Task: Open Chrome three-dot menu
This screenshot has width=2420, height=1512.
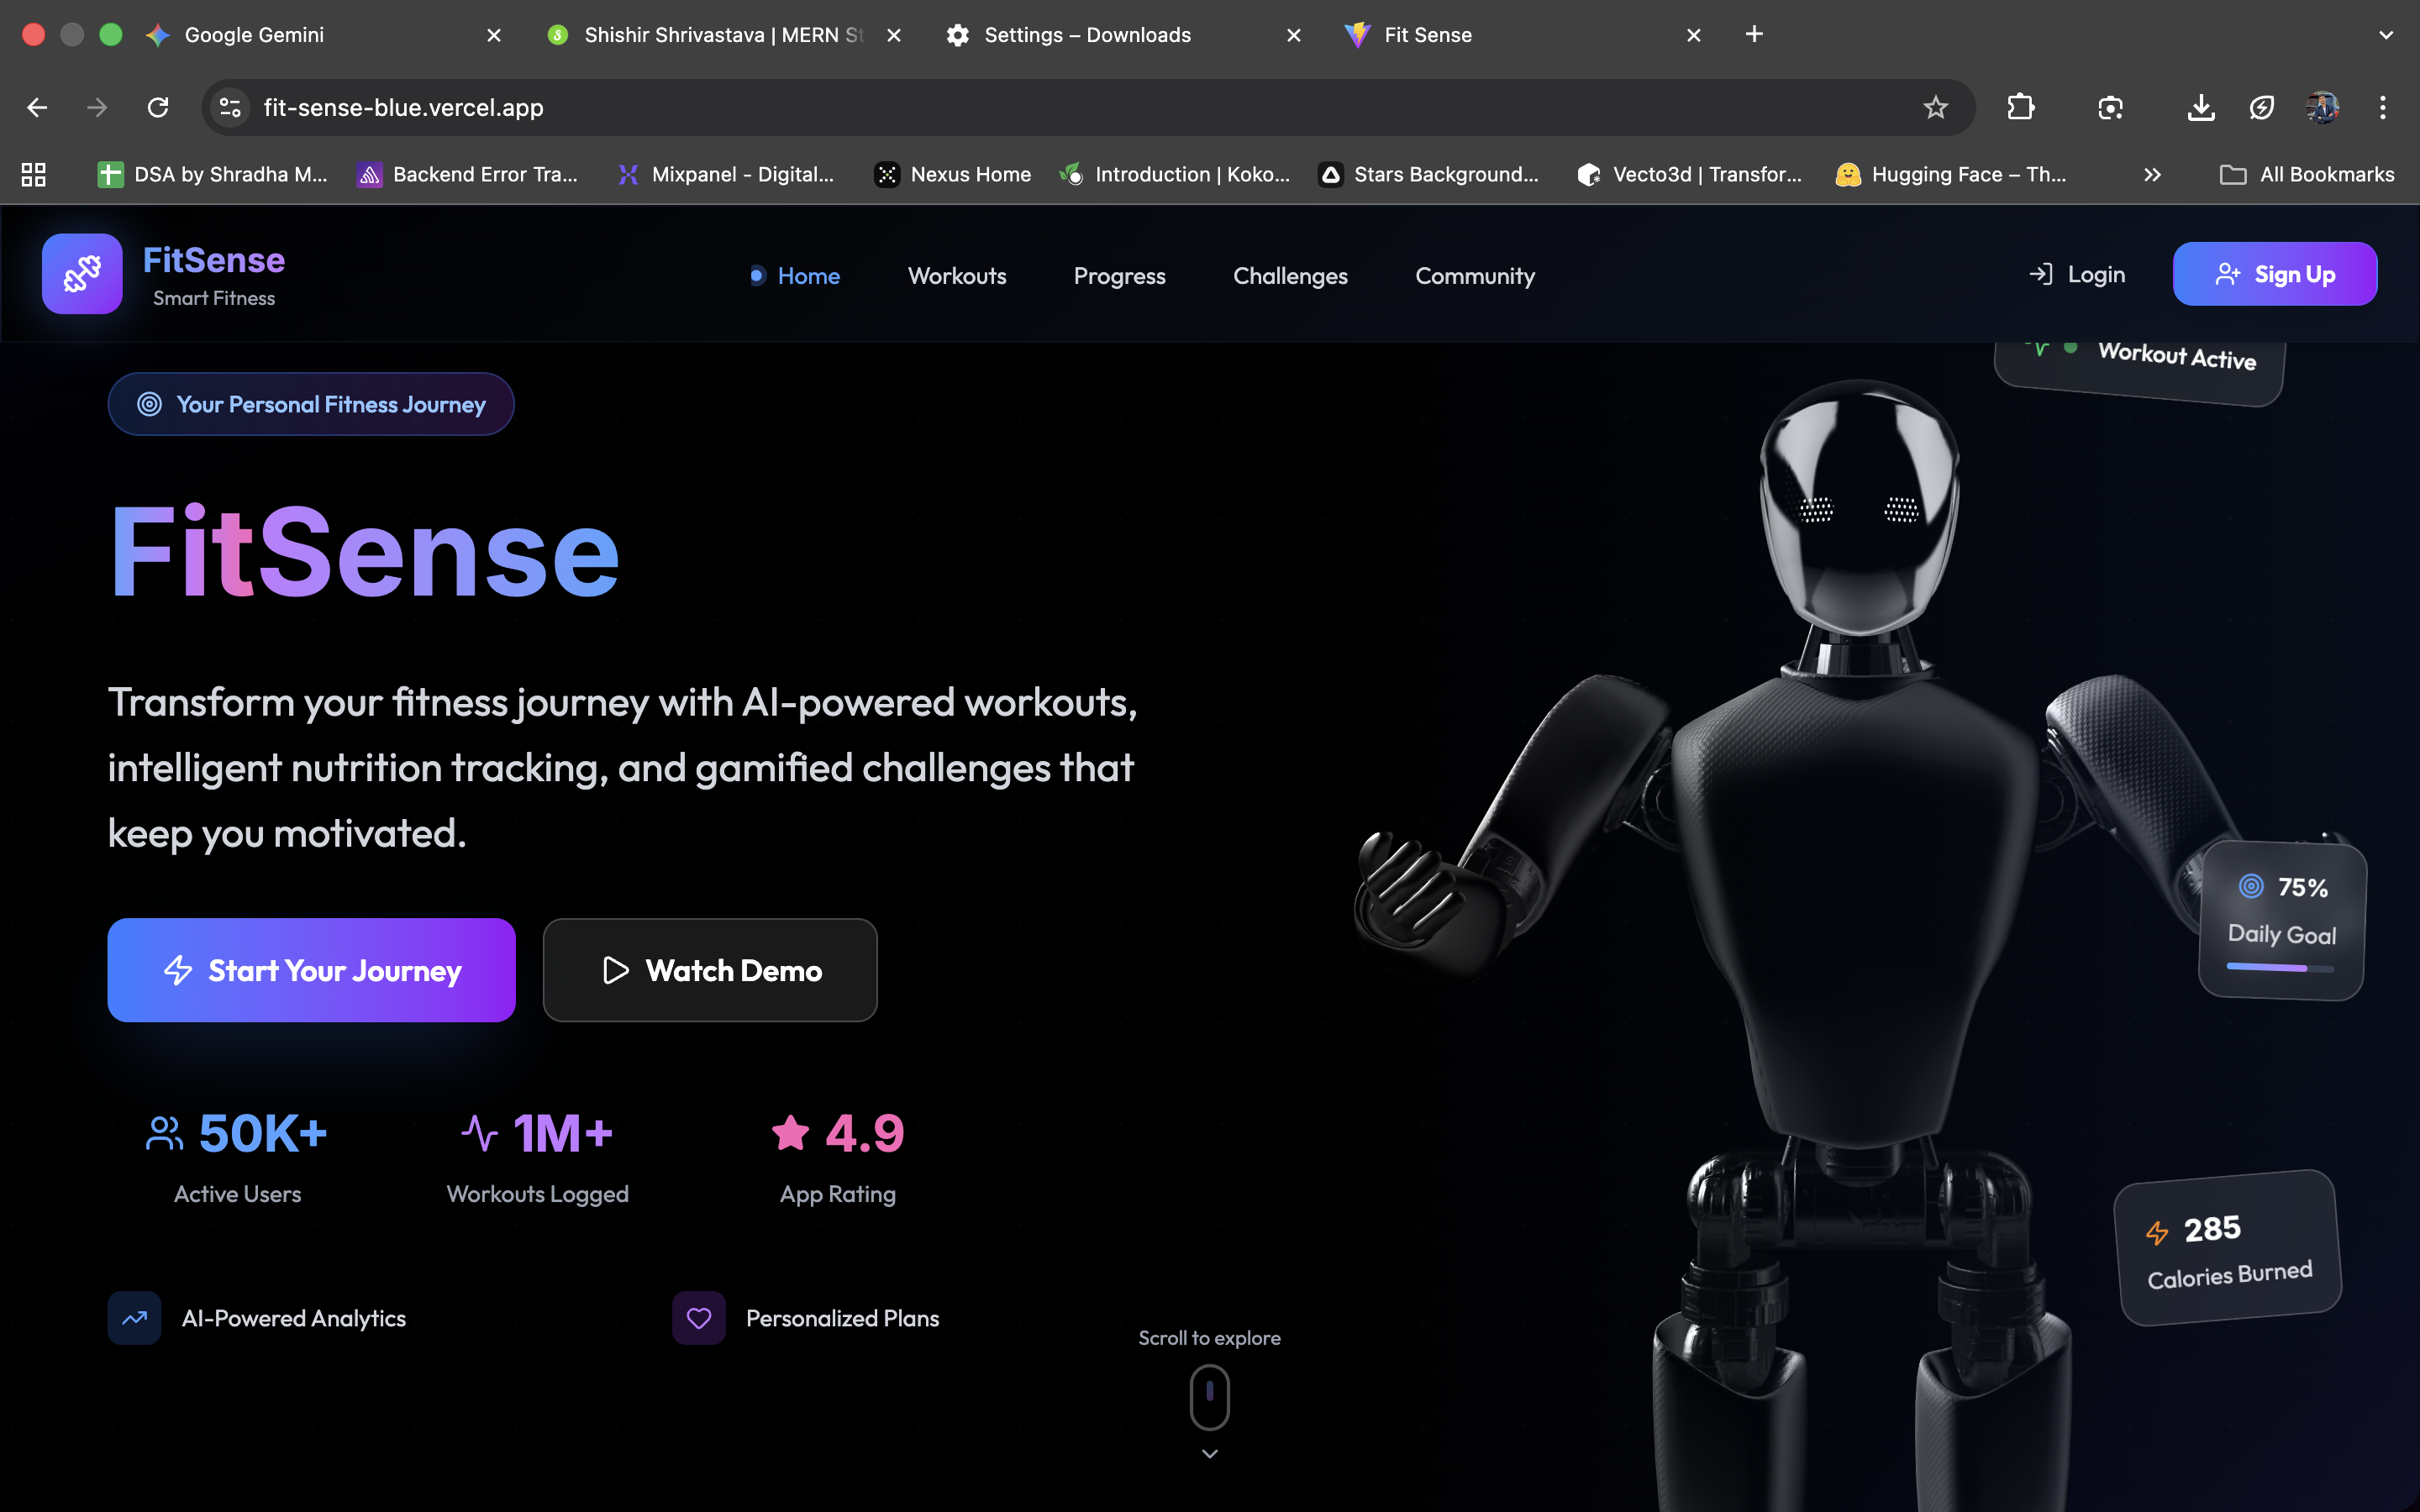Action: (2383, 107)
